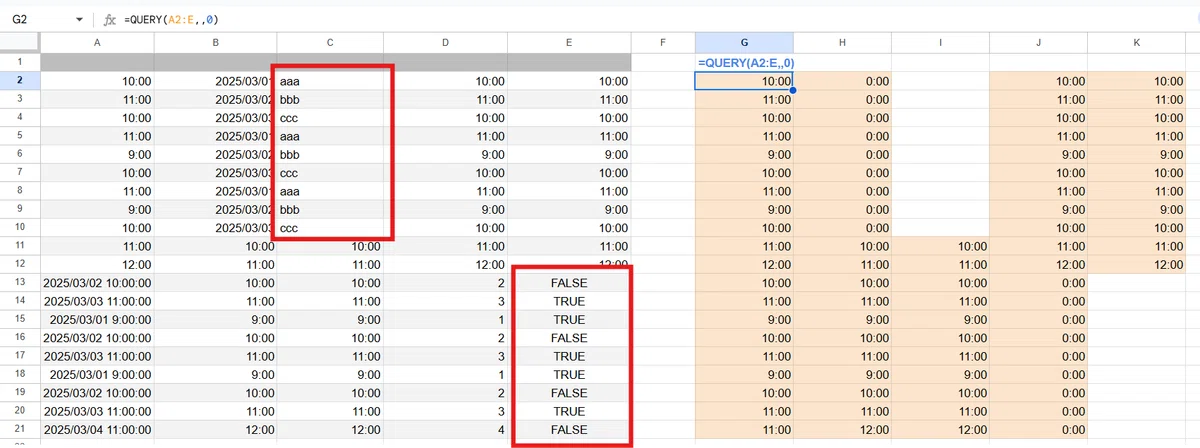Click cell I11 showing 10:00

tap(940, 246)
